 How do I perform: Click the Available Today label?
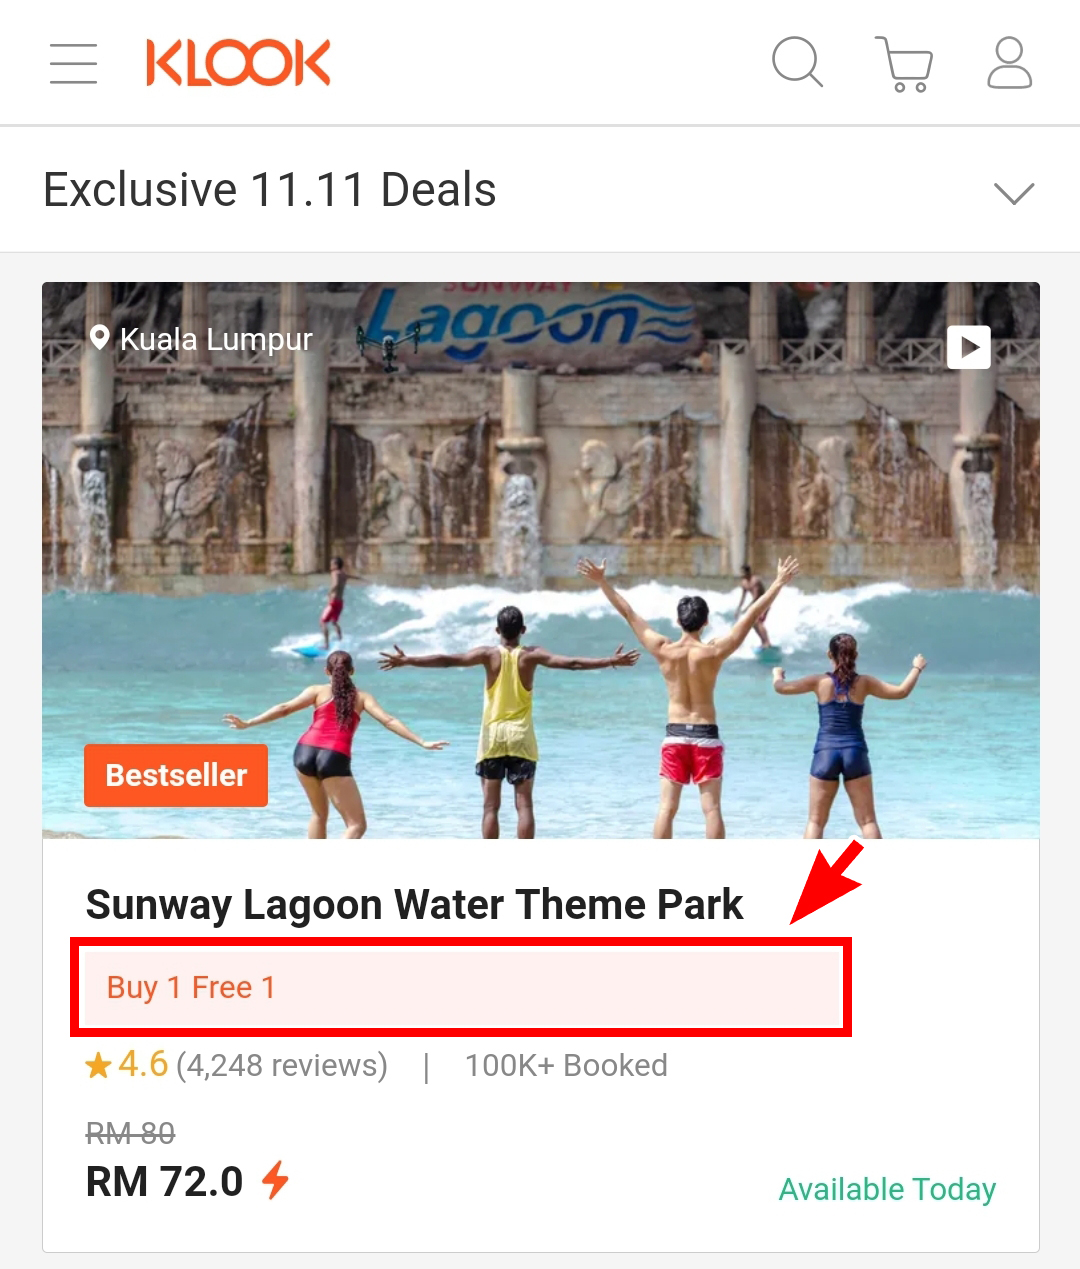click(887, 1189)
